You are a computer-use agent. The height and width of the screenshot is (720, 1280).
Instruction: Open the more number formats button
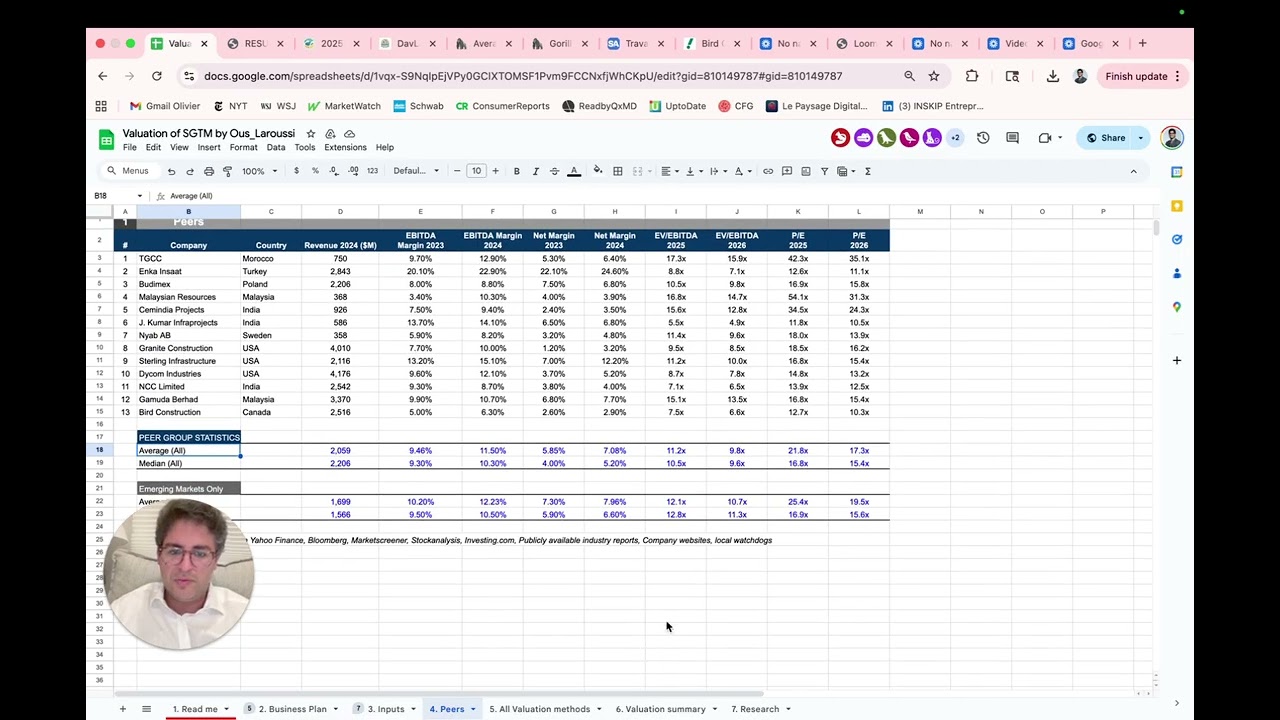click(372, 171)
